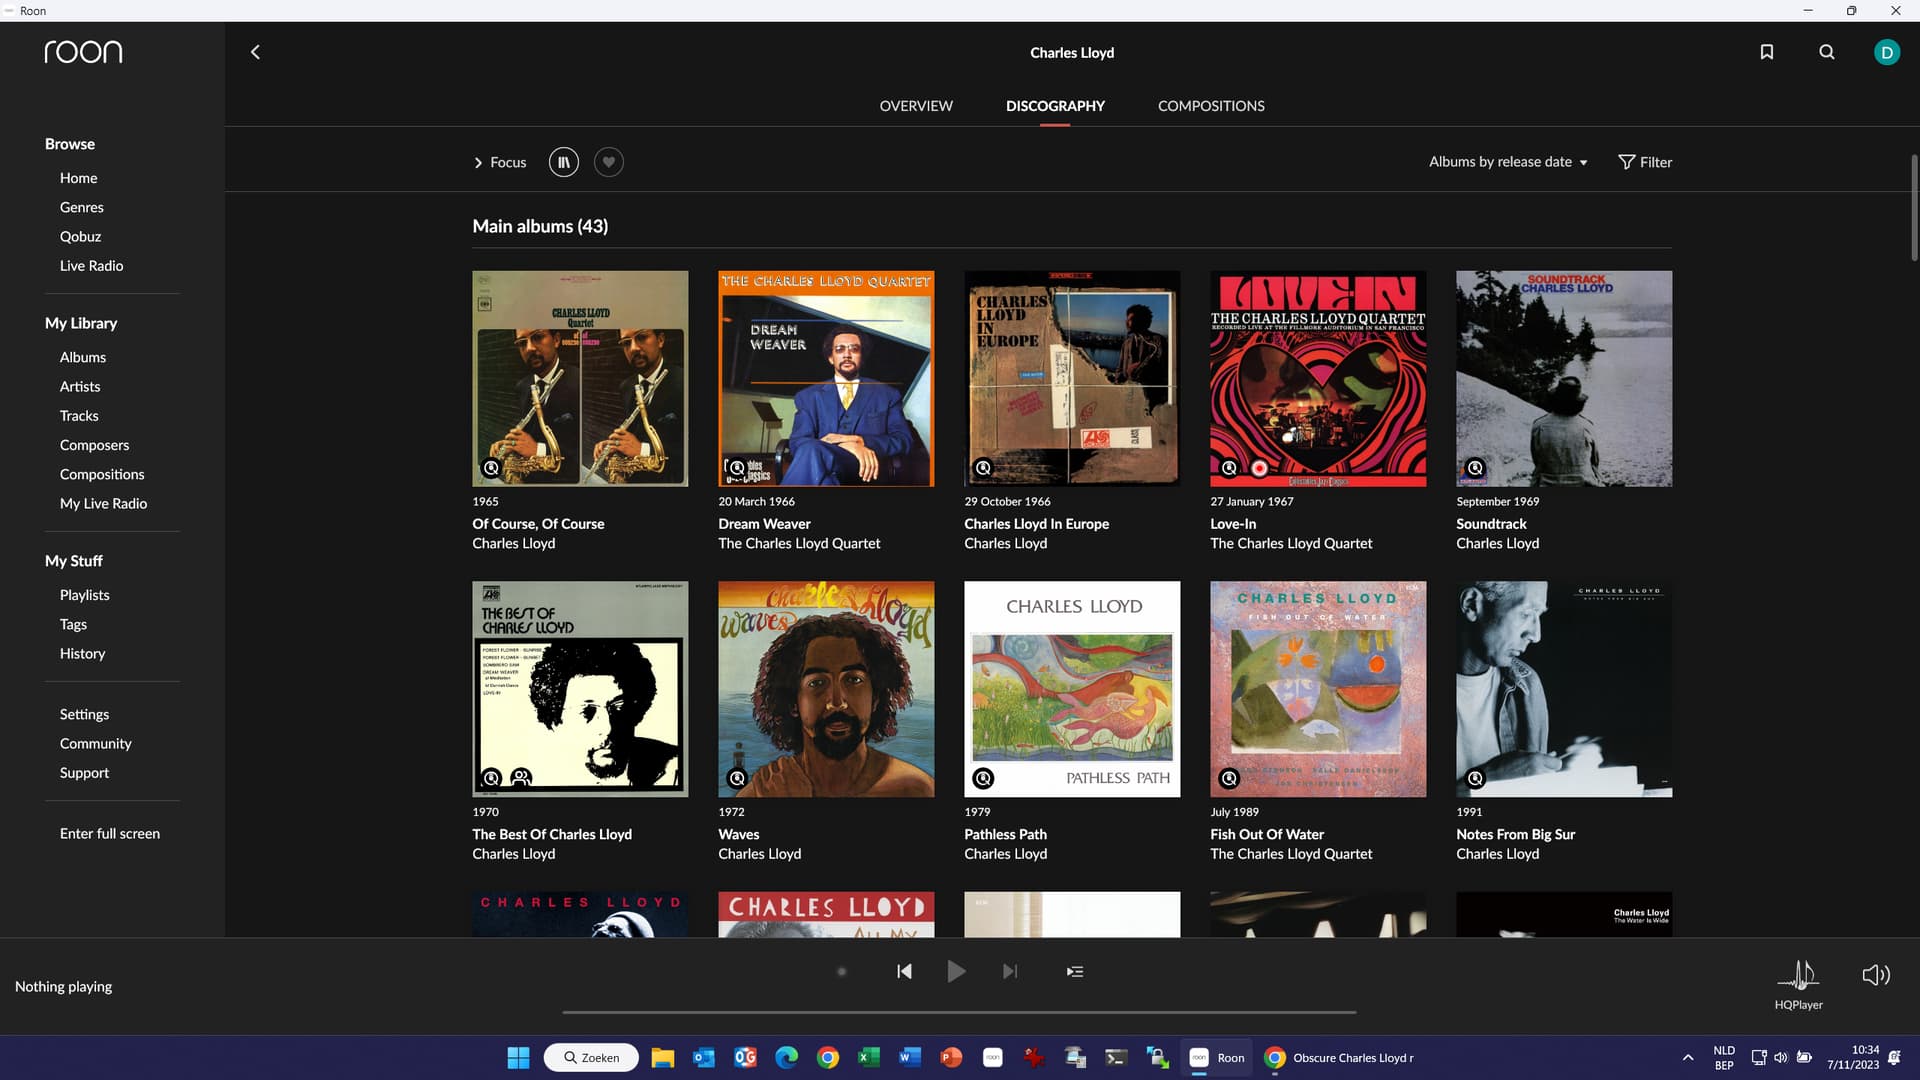Image resolution: width=1920 pixels, height=1080 pixels.
Task: Click the Zoeken taskbar search box
Action: tap(591, 1058)
